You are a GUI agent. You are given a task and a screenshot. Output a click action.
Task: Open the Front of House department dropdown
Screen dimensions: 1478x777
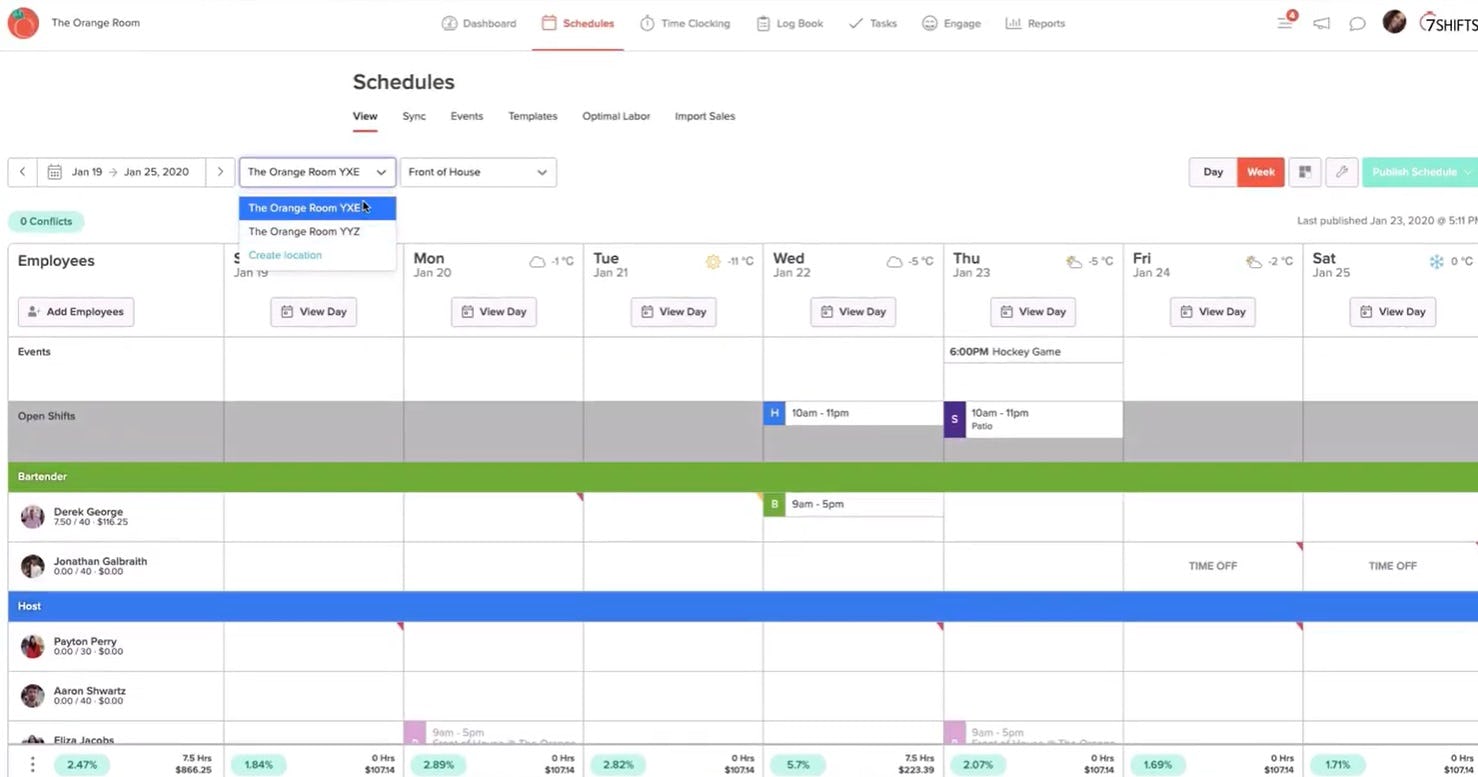click(478, 172)
